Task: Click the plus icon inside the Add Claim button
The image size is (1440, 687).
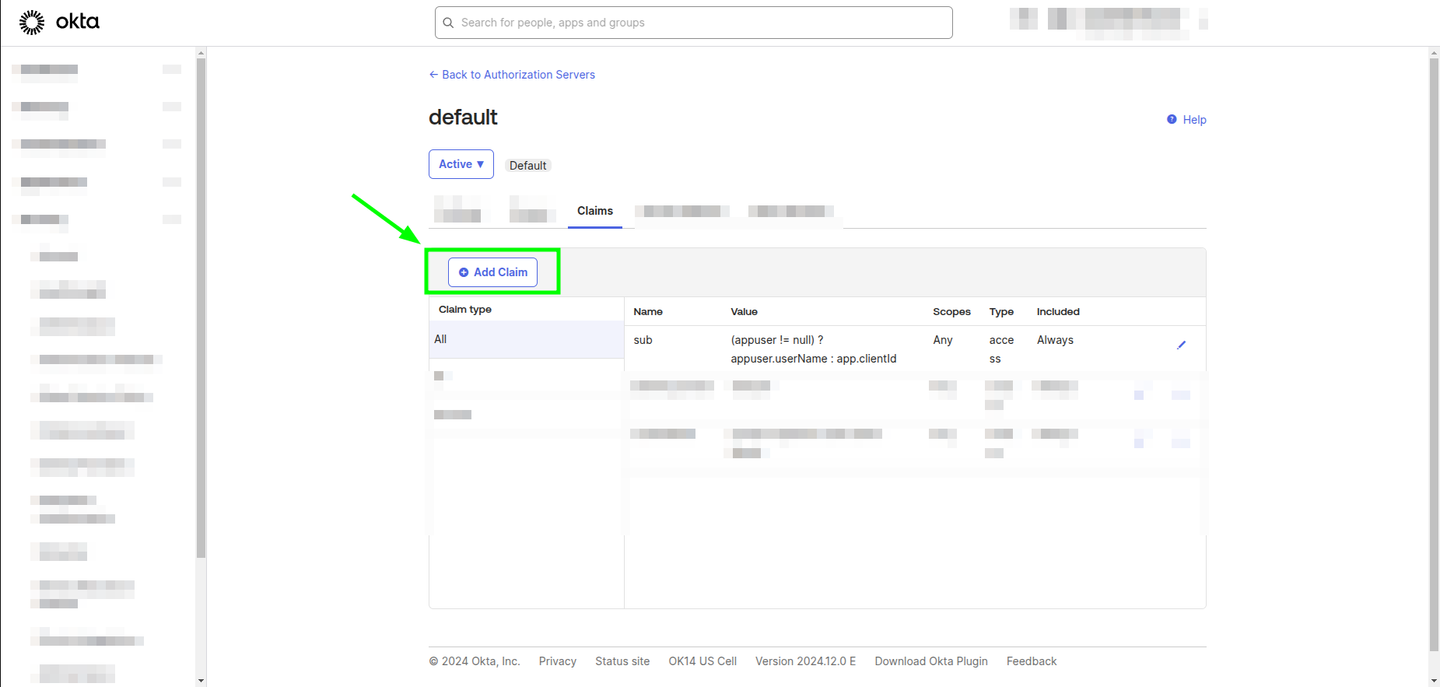Action: click(462, 272)
